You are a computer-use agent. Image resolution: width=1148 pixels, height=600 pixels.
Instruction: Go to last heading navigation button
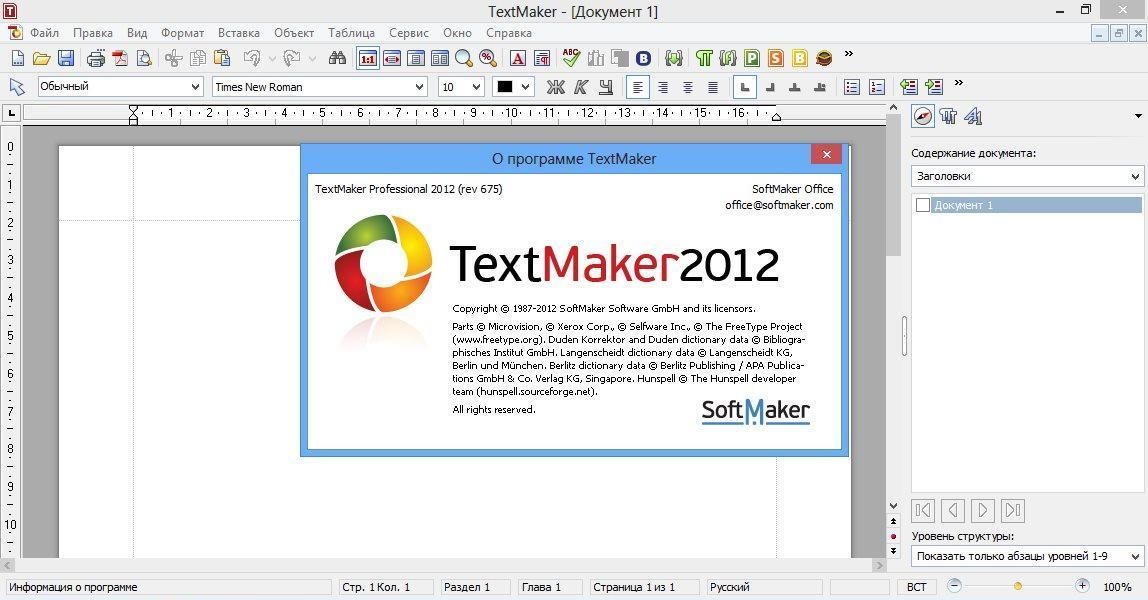coord(1013,510)
